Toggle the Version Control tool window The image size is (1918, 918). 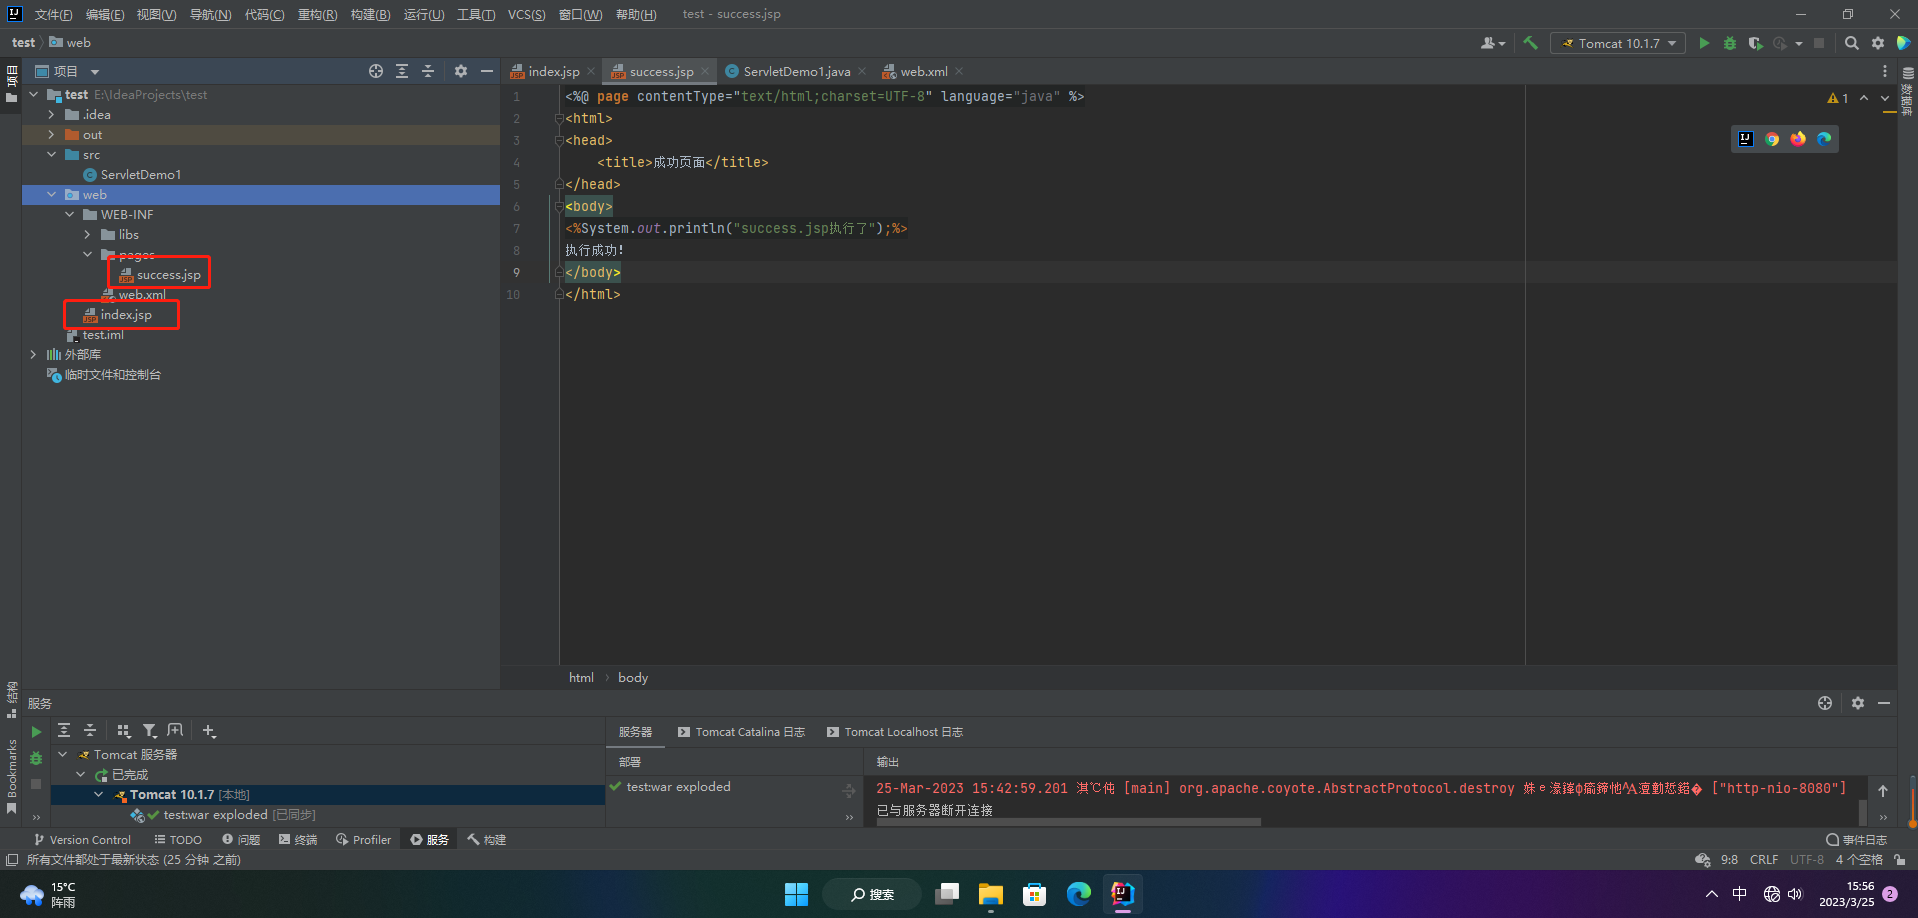coord(82,840)
